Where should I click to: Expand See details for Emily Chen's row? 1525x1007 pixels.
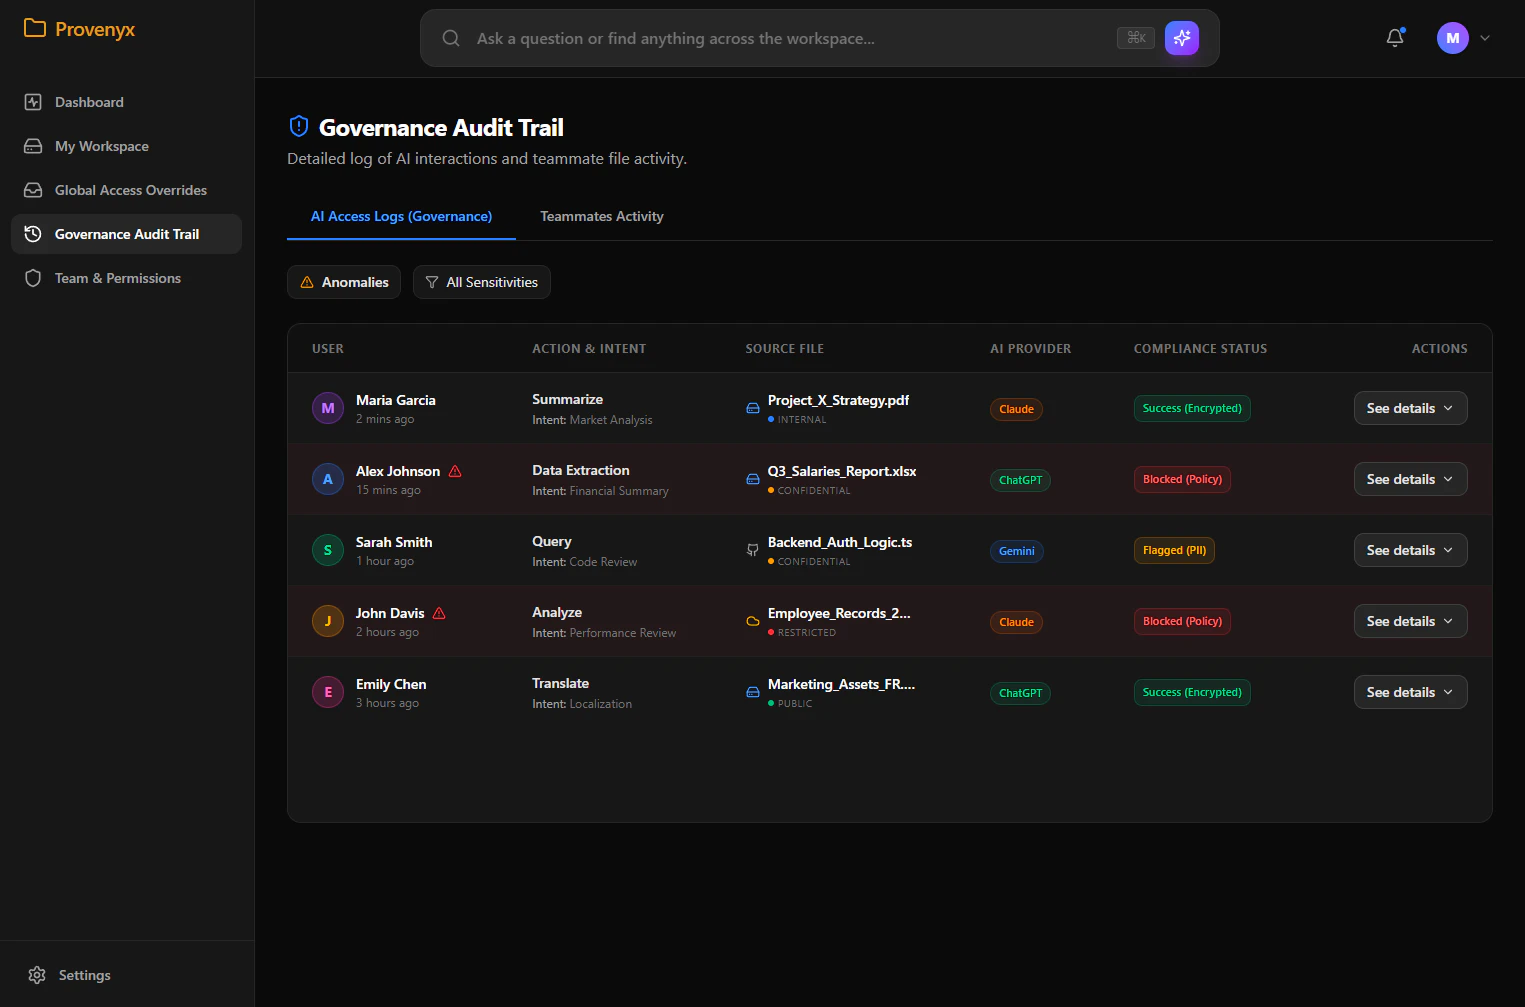1410,692
